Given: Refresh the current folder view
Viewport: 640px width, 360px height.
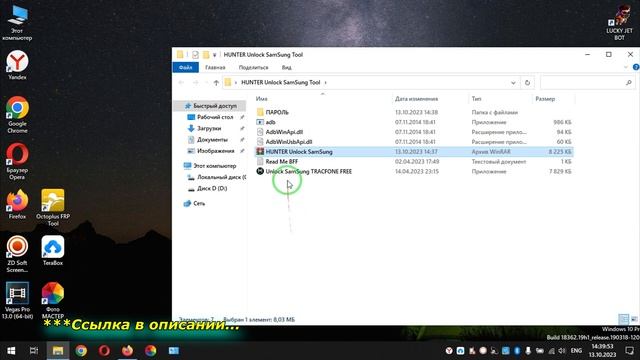Looking at the screenshot, I should pos(527,82).
